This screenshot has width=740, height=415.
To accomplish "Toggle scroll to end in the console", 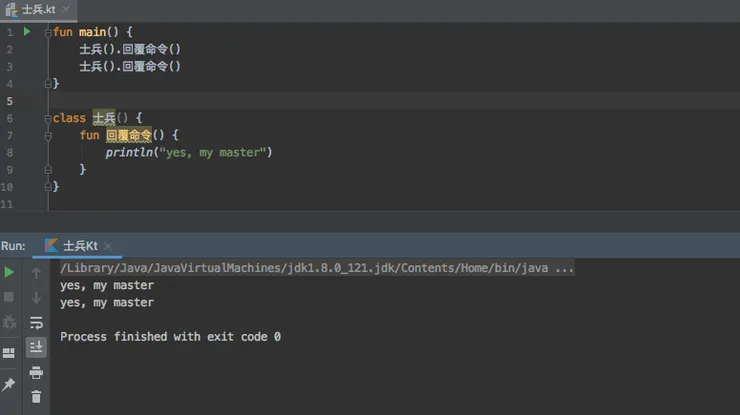I will 36,347.
